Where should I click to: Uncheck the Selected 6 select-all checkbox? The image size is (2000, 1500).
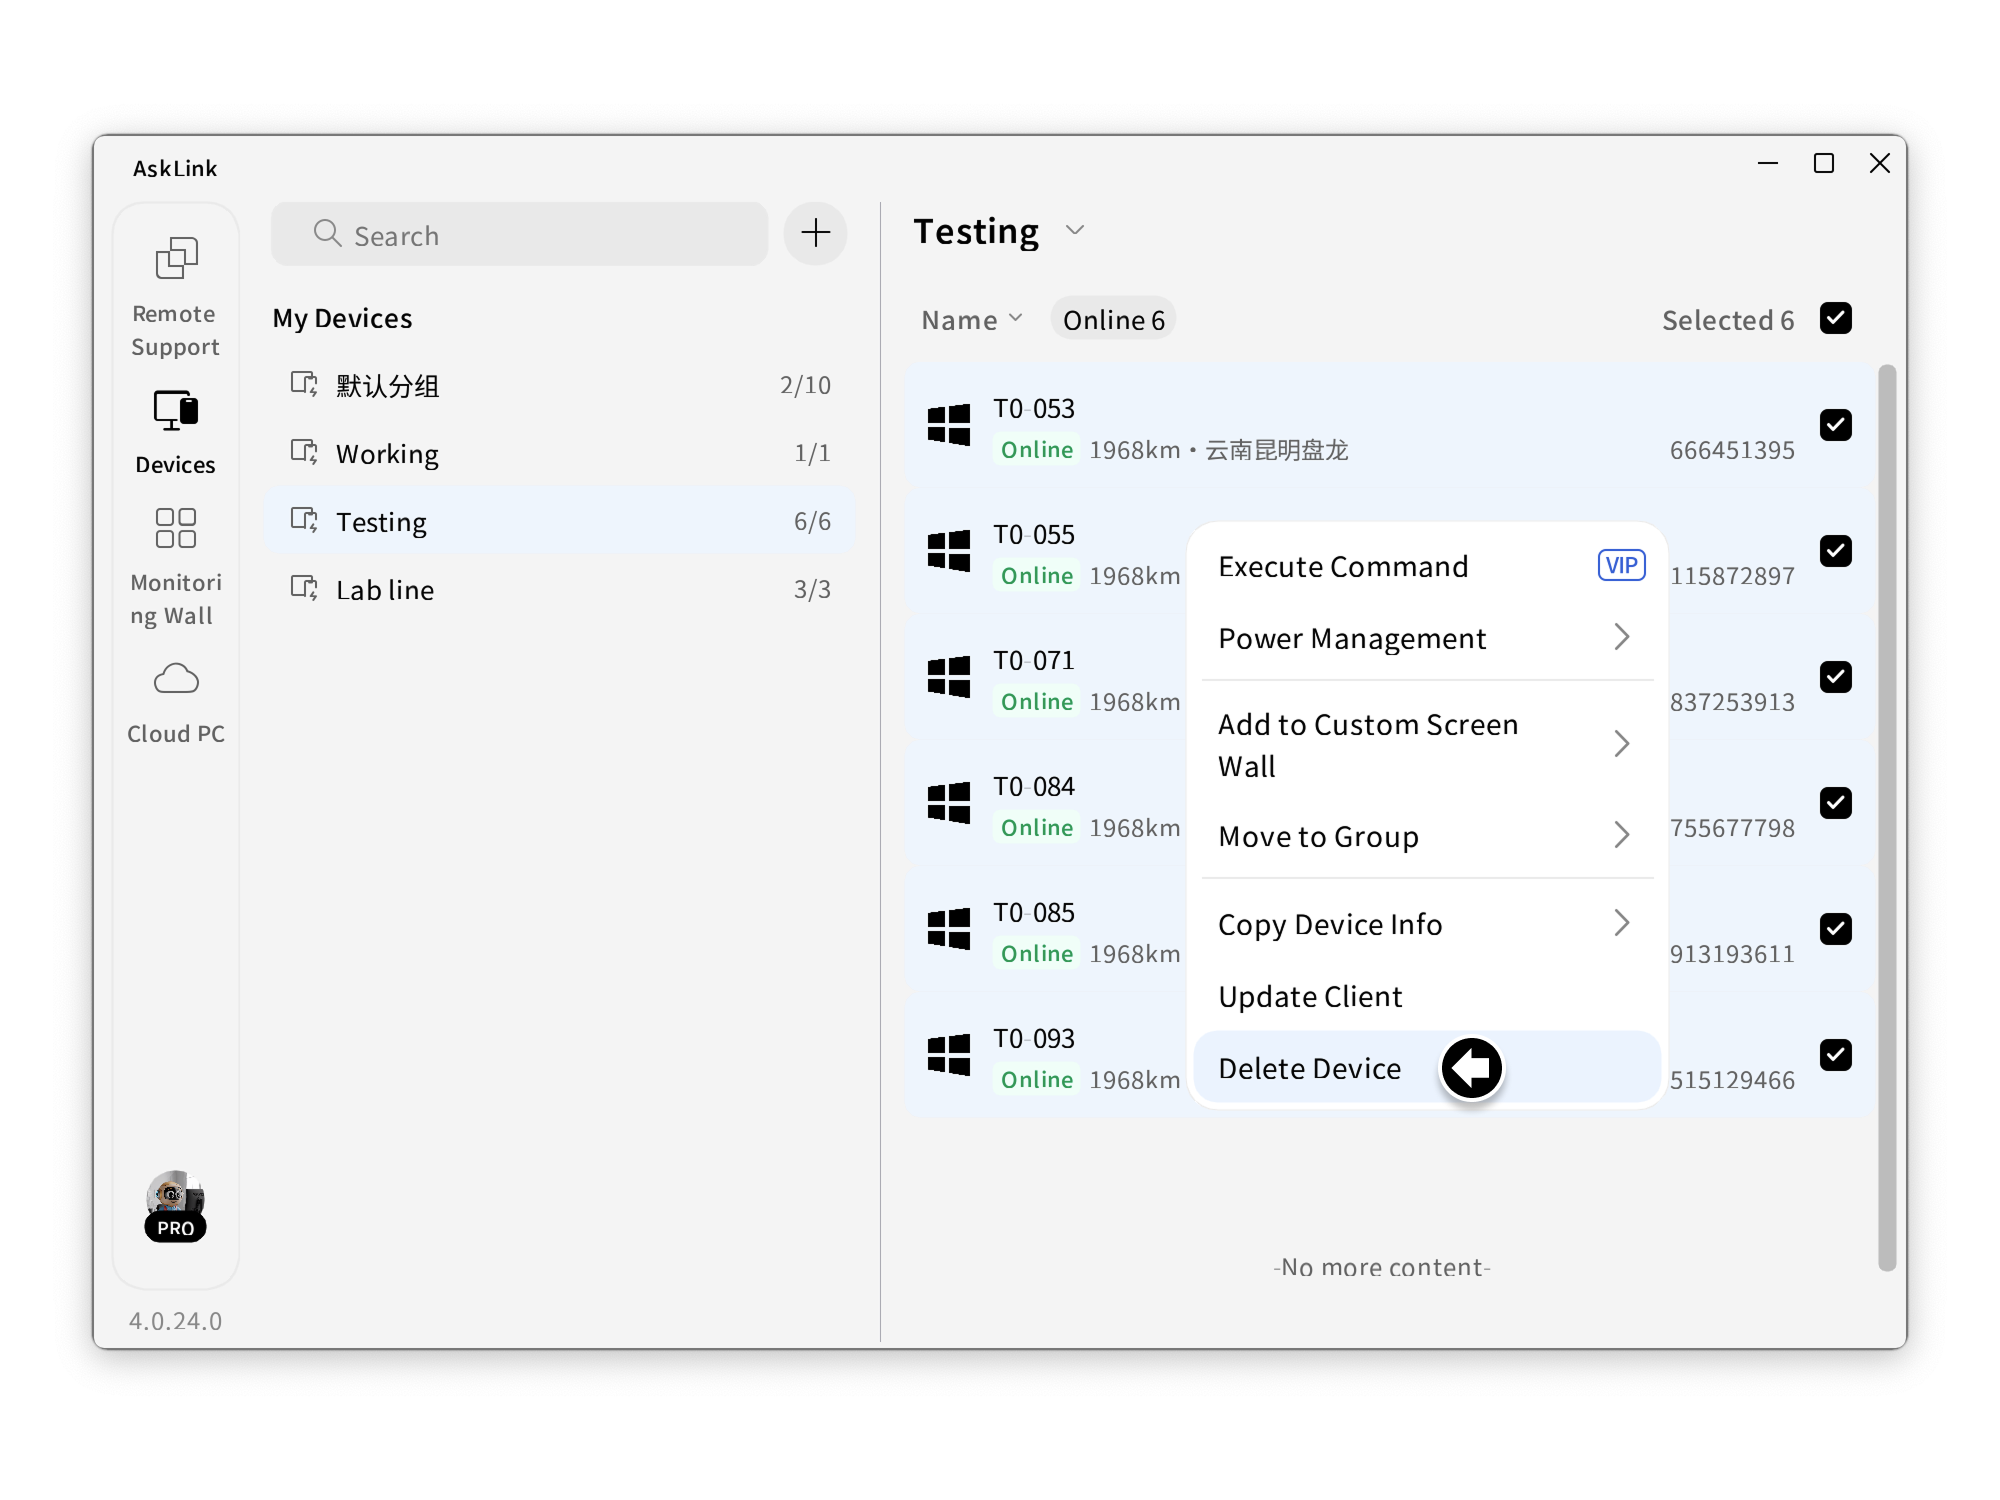(x=1836, y=319)
